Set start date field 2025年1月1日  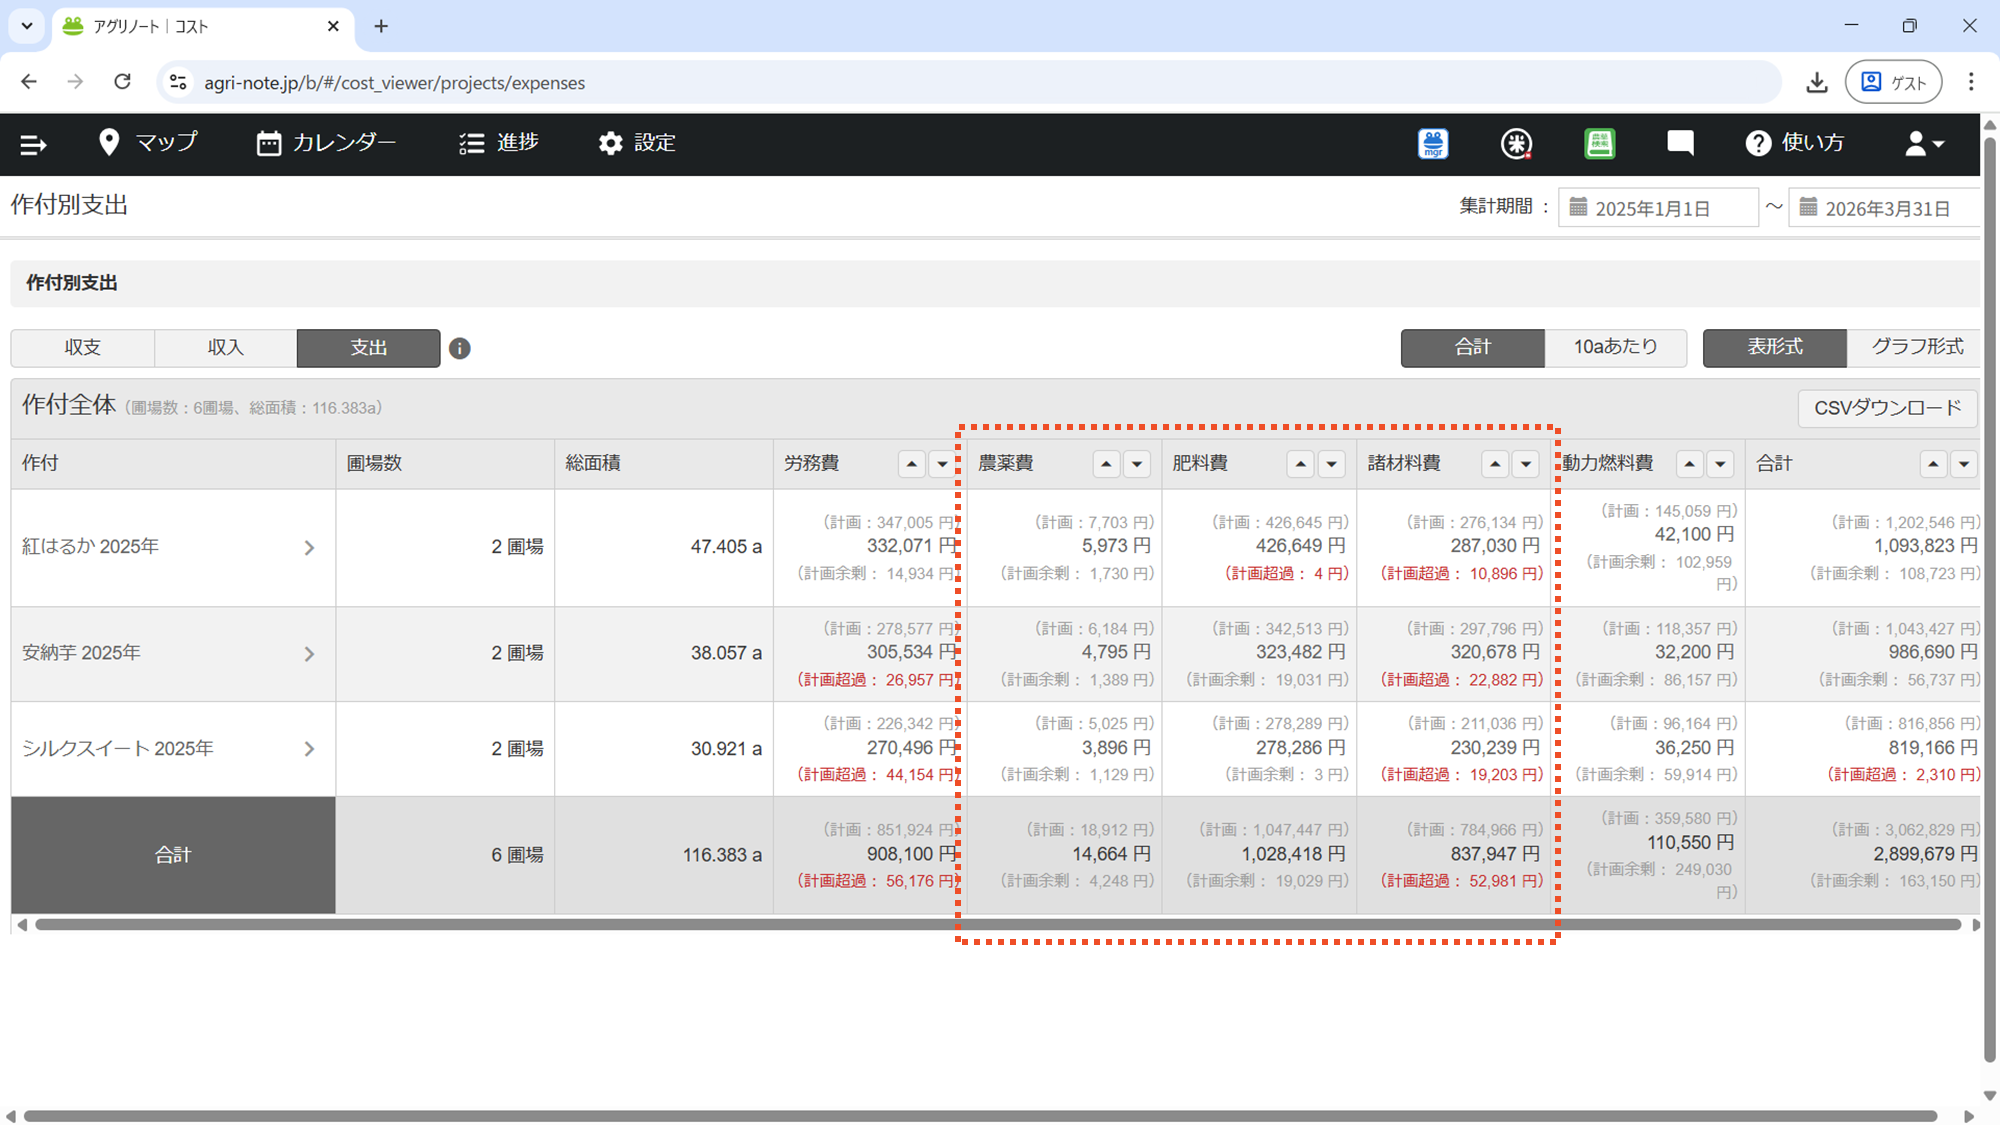pos(1659,208)
